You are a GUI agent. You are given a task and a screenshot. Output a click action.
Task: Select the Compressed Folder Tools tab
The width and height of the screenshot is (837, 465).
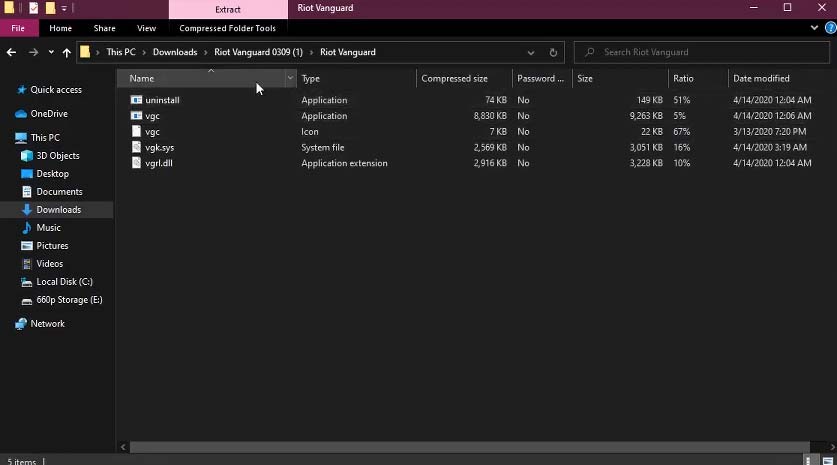(x=227, y=28)
